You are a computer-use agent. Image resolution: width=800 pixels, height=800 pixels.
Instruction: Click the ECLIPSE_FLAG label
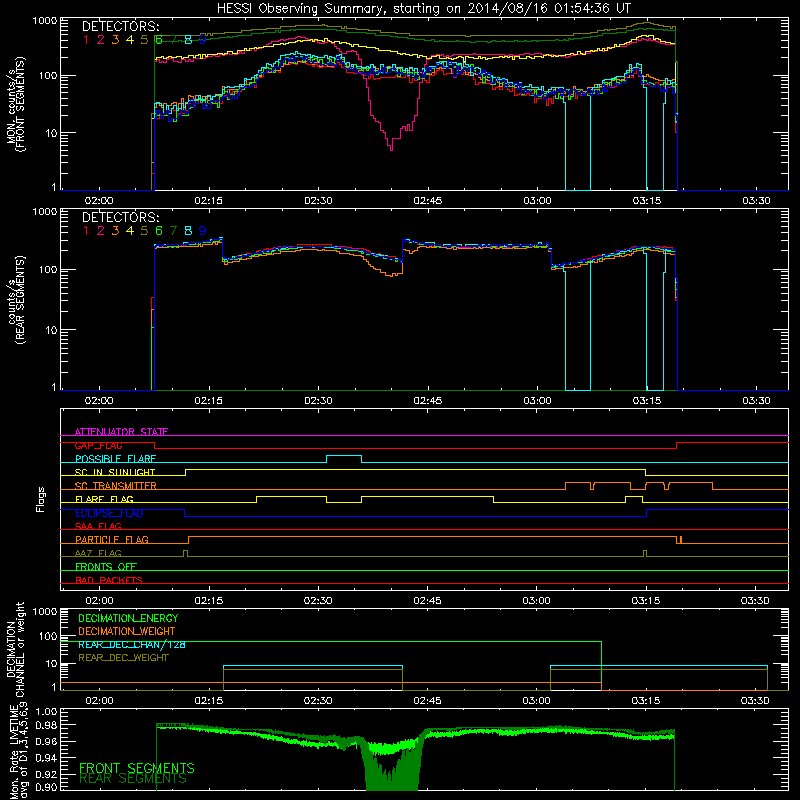(109, 513)
